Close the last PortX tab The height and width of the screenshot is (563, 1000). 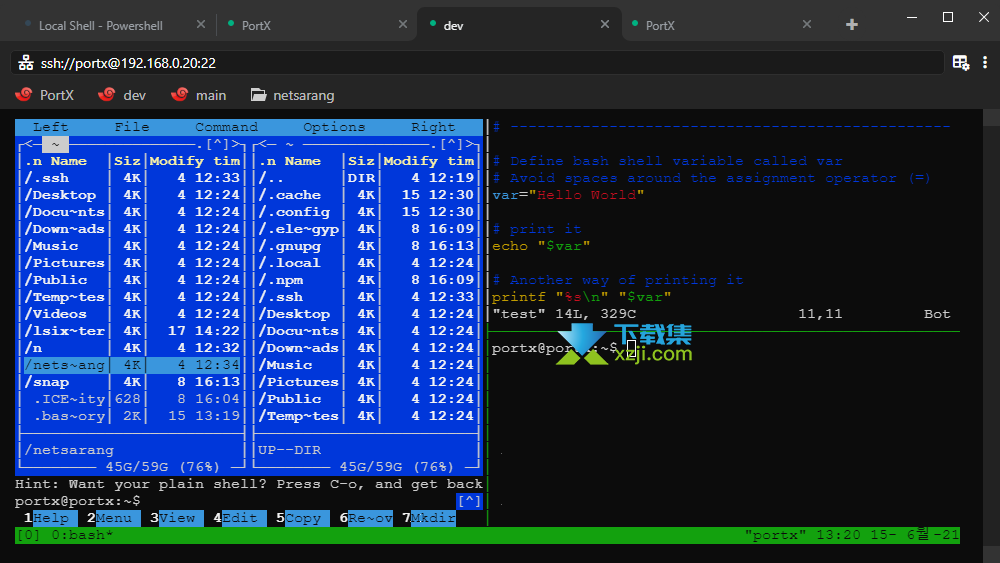[807, 24]
